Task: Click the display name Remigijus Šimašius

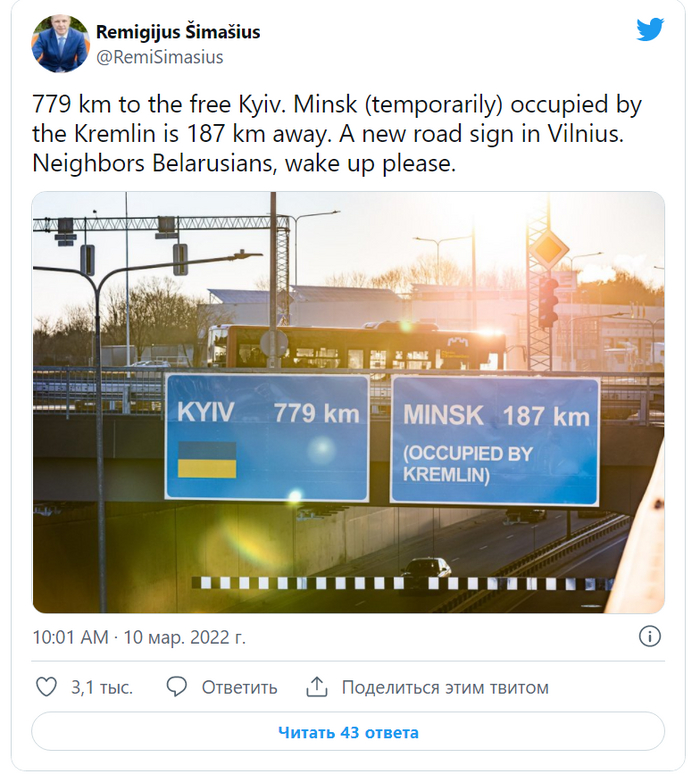Action: (x=178, y=32)
